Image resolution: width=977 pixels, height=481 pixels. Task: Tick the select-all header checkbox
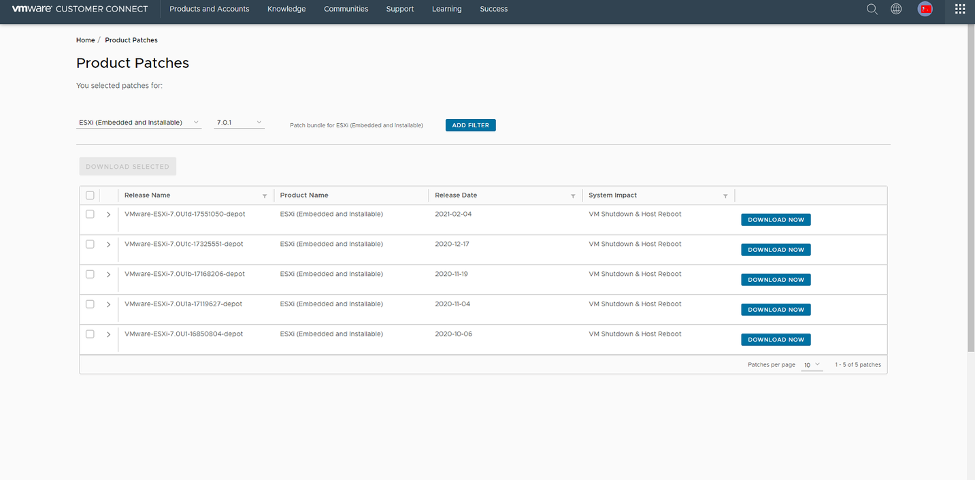(90, 196)
